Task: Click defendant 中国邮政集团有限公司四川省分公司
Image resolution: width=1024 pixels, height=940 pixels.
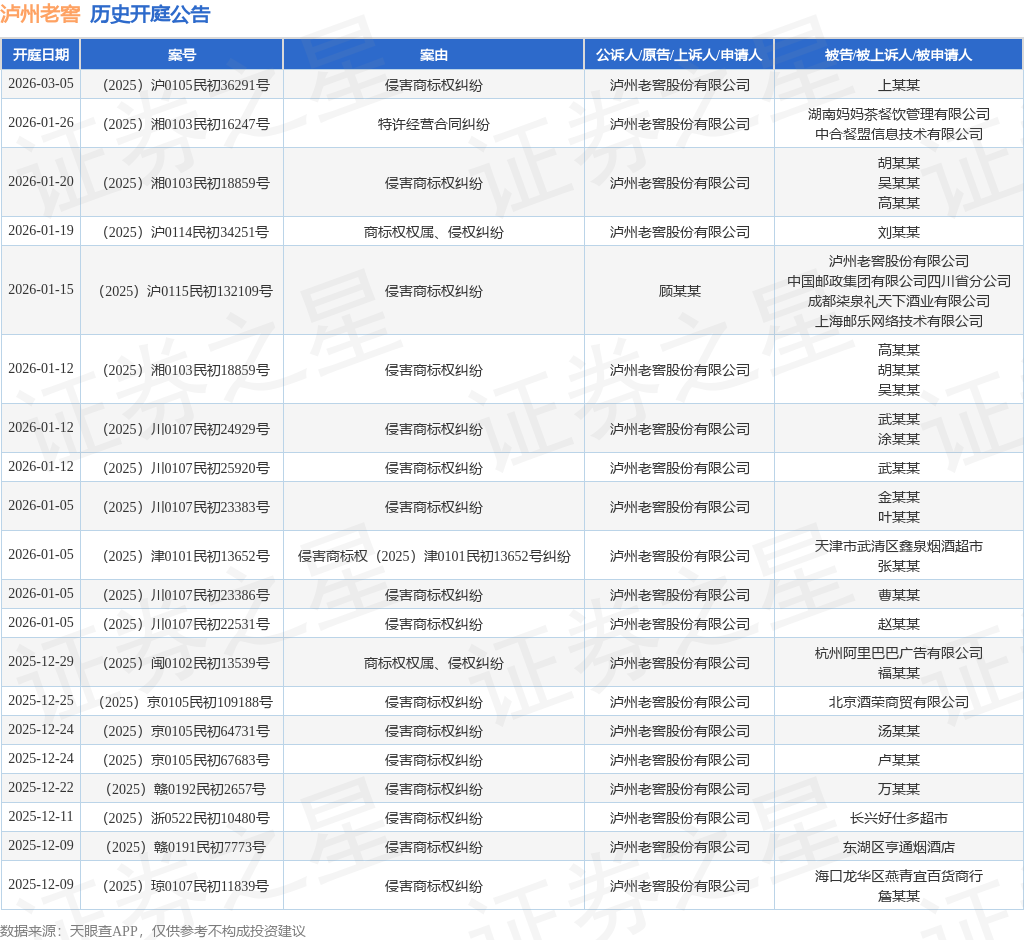Action: (899, 281)
